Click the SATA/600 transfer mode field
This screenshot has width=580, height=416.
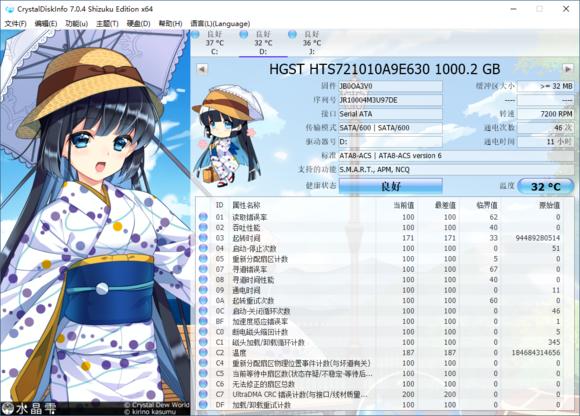click(391, 128)
